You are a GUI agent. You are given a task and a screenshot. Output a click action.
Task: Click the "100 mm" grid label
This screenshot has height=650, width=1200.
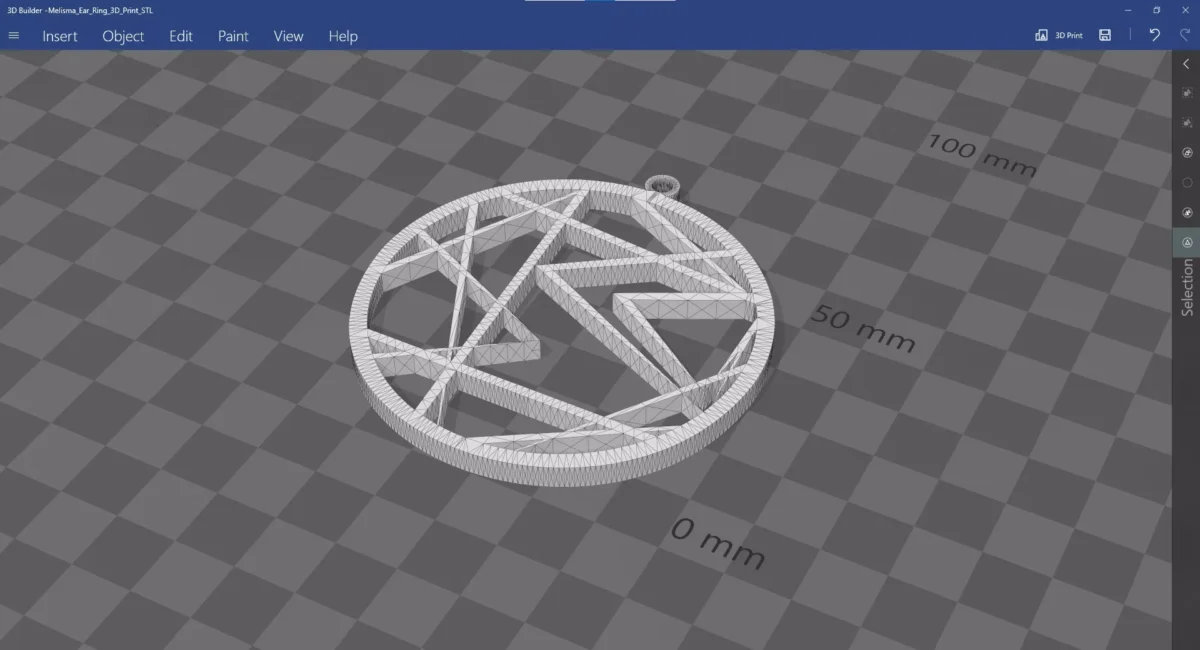point(981,155)
